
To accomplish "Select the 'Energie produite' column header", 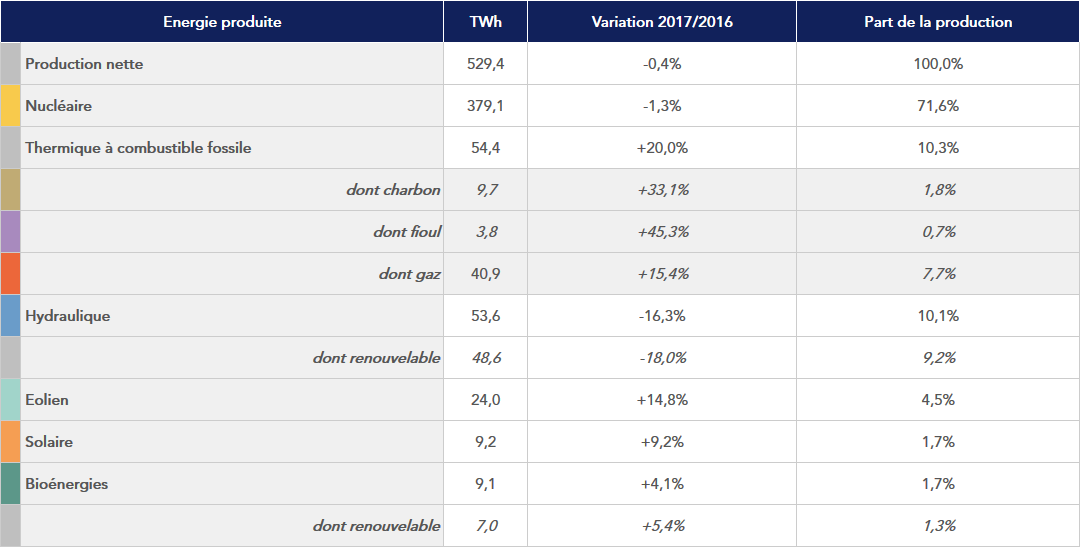I will (222, 22).
